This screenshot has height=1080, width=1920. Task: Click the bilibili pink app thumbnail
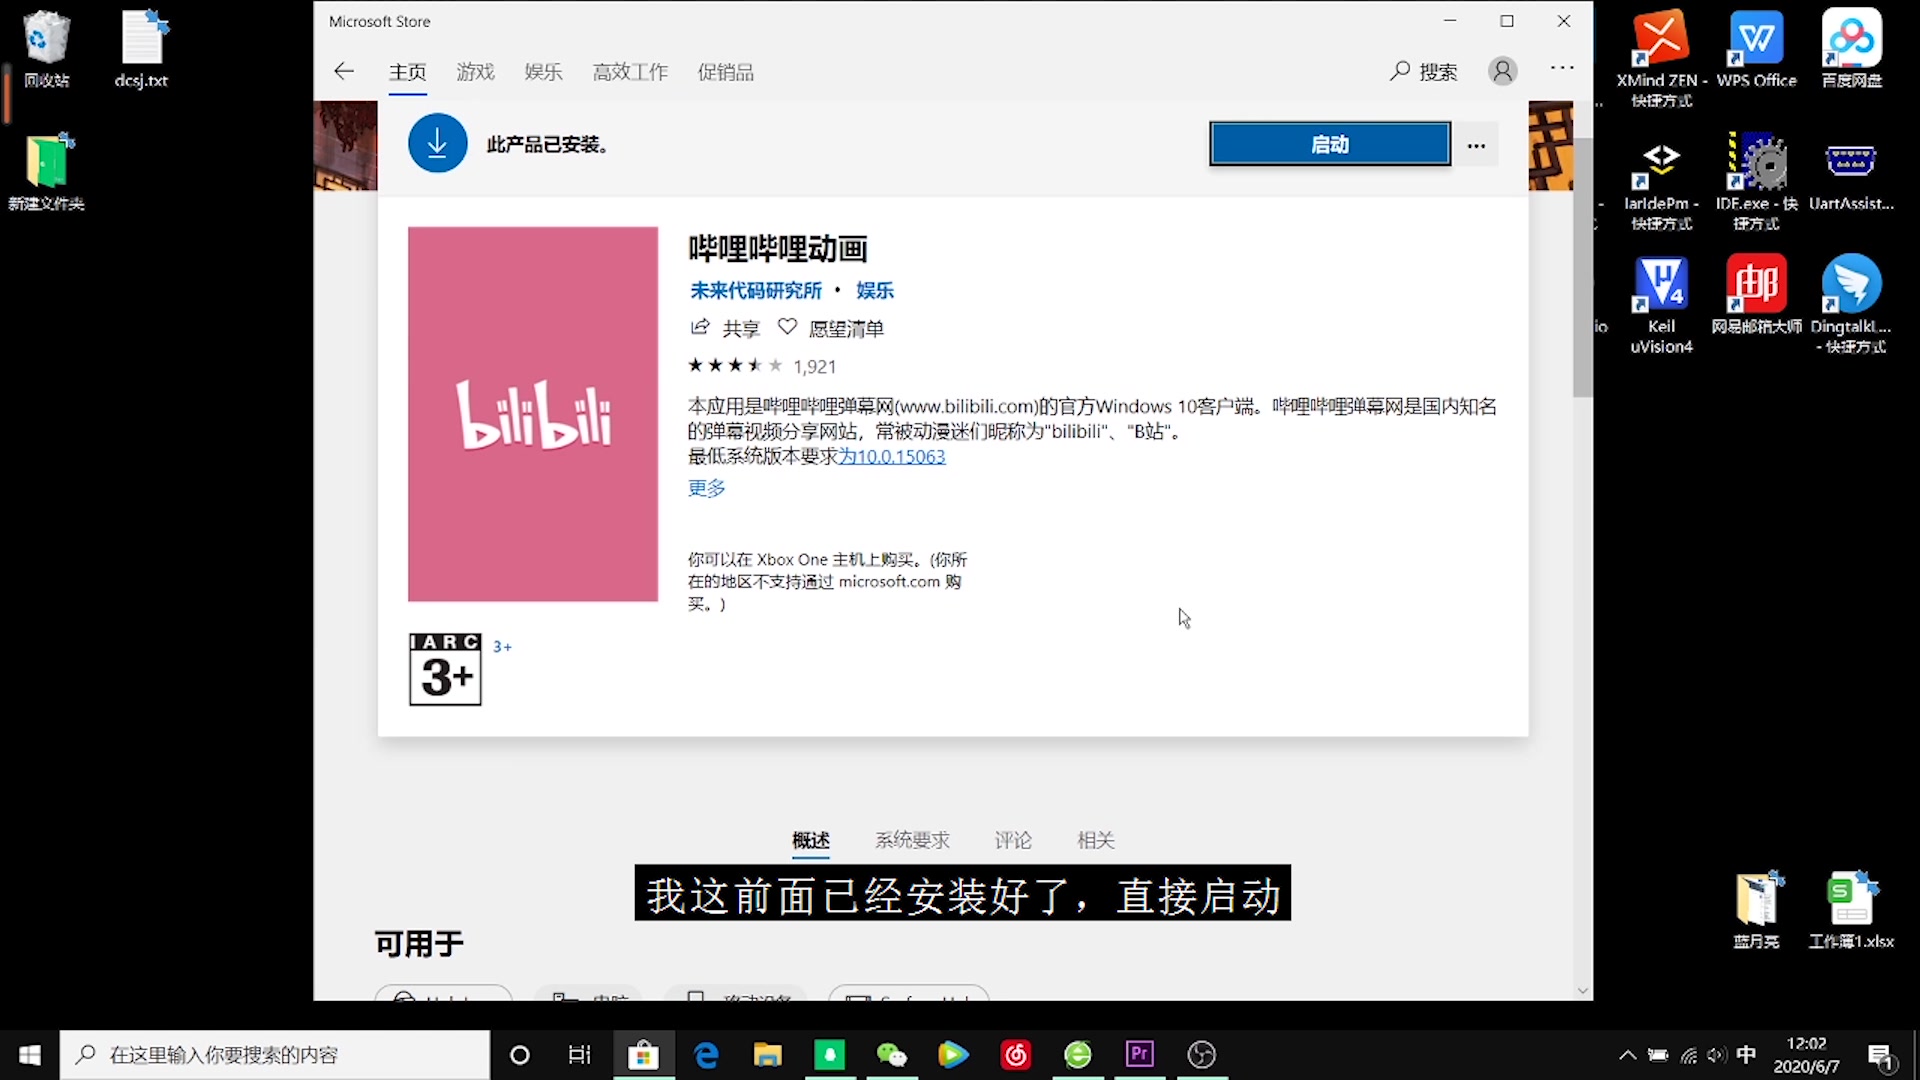coord(533,414)
